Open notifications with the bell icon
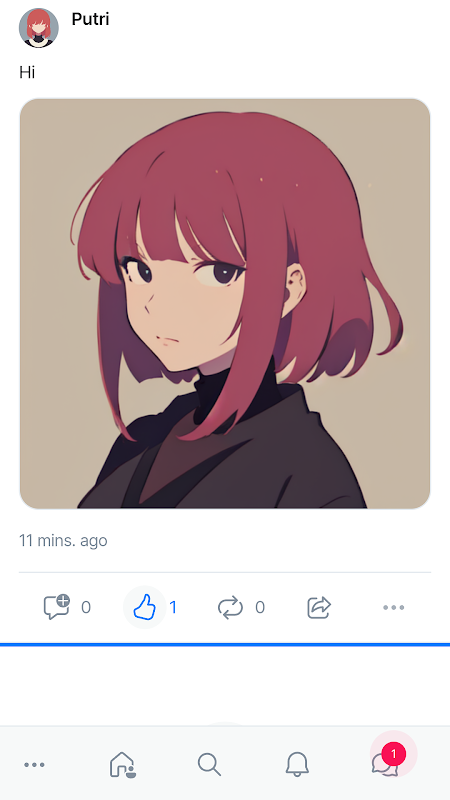Viewport: 450px width, 800px height. (297, 764)
